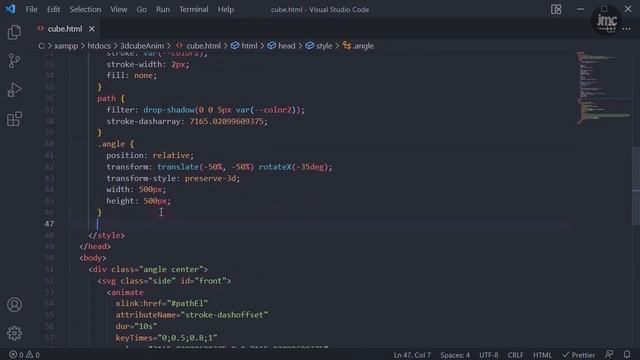Image resolution: width=640 pixels, height=360 pixels.
Task: Click the keyTimes attribute line
Action: coord(166,338)
